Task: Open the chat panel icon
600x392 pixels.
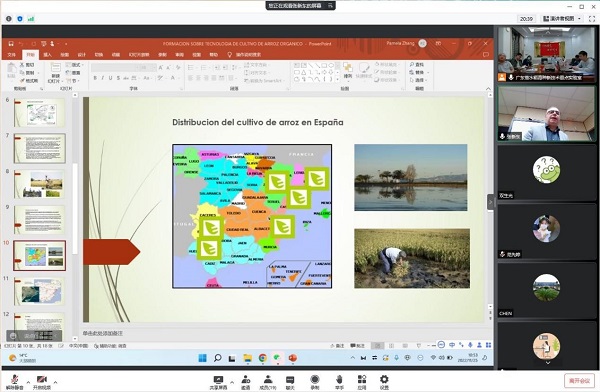Action: click(290, 382)
